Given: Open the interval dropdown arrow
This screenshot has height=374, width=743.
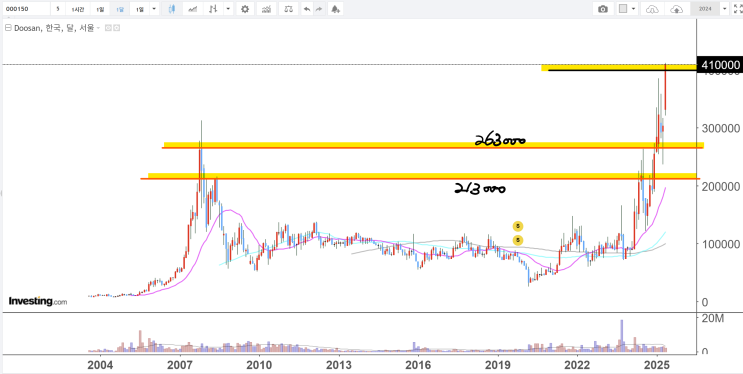Looking at the screenshot, I should coord(154,9).
